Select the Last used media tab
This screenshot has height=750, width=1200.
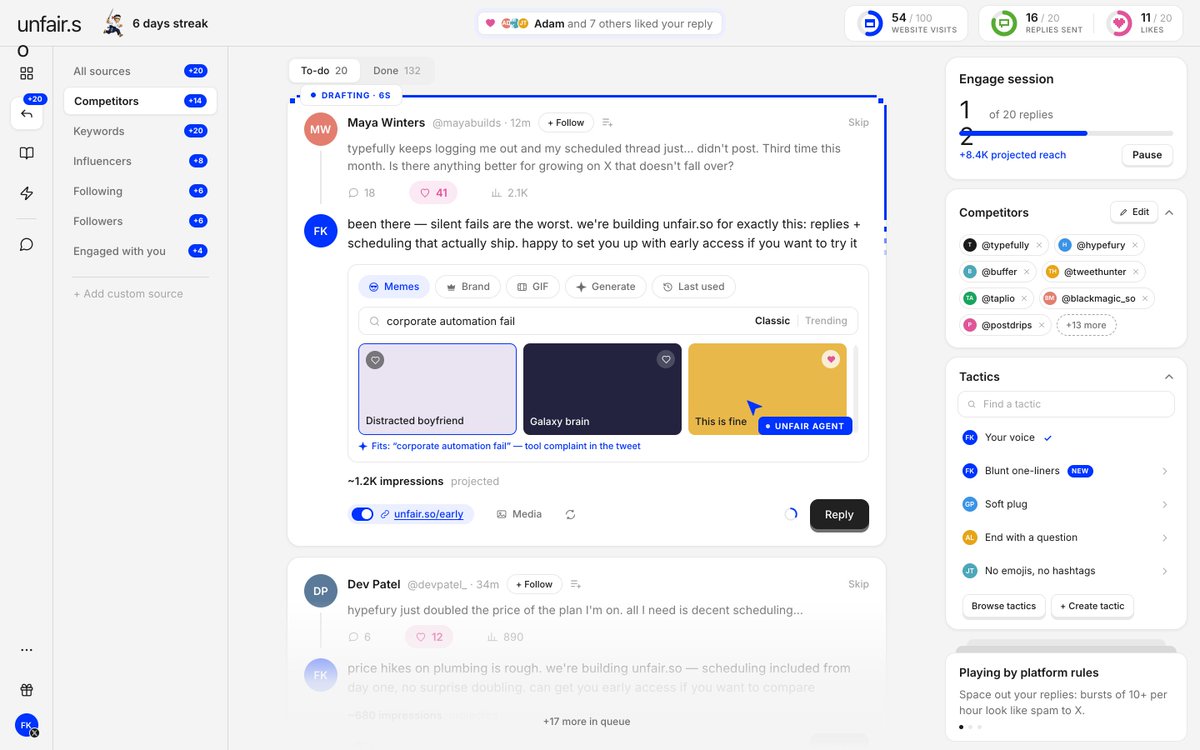click(693, 286)
